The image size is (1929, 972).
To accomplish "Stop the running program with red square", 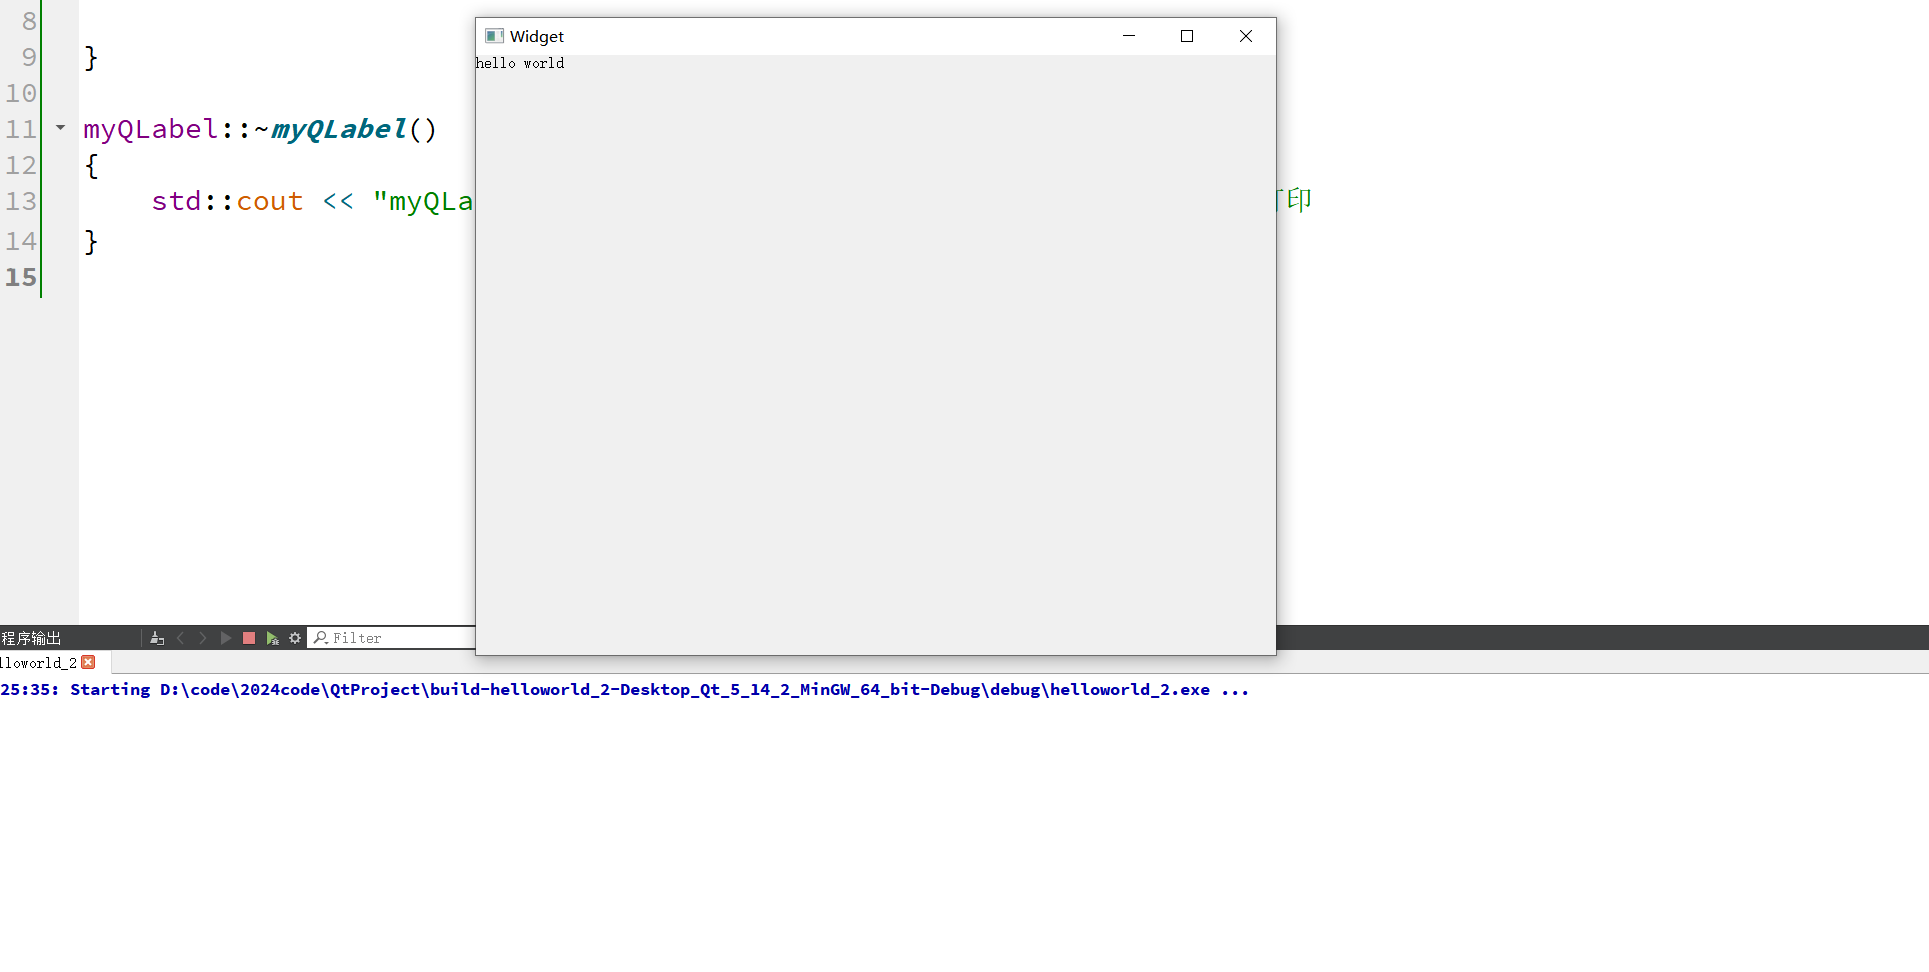I will pos(249,638).
